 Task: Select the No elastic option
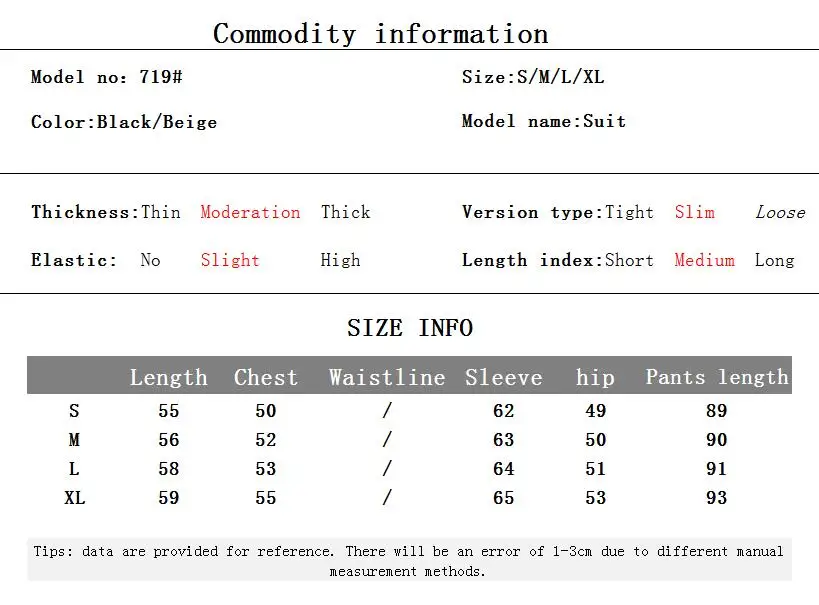(150, 260)
